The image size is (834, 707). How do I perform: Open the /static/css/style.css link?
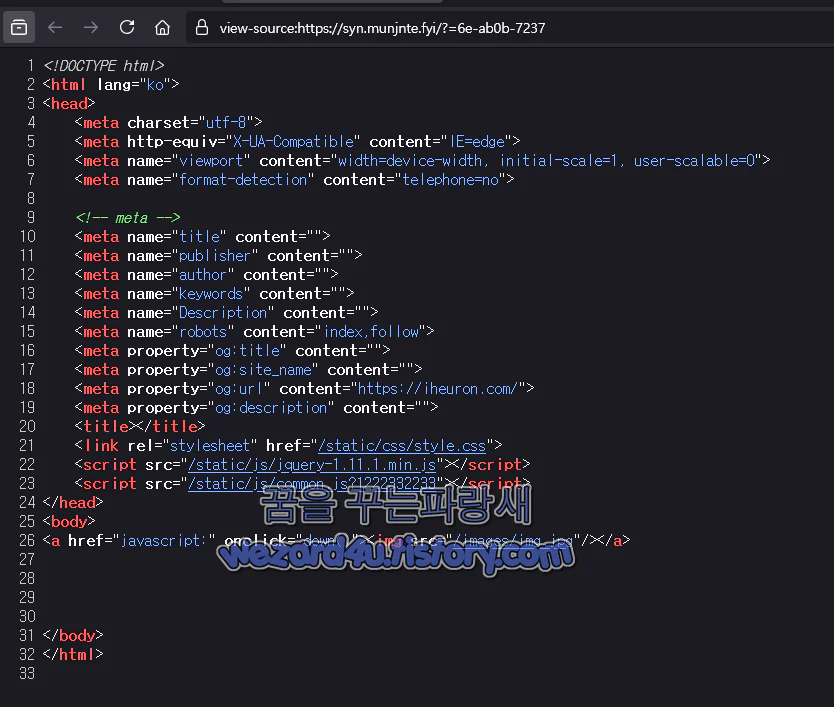click(402, 445)
